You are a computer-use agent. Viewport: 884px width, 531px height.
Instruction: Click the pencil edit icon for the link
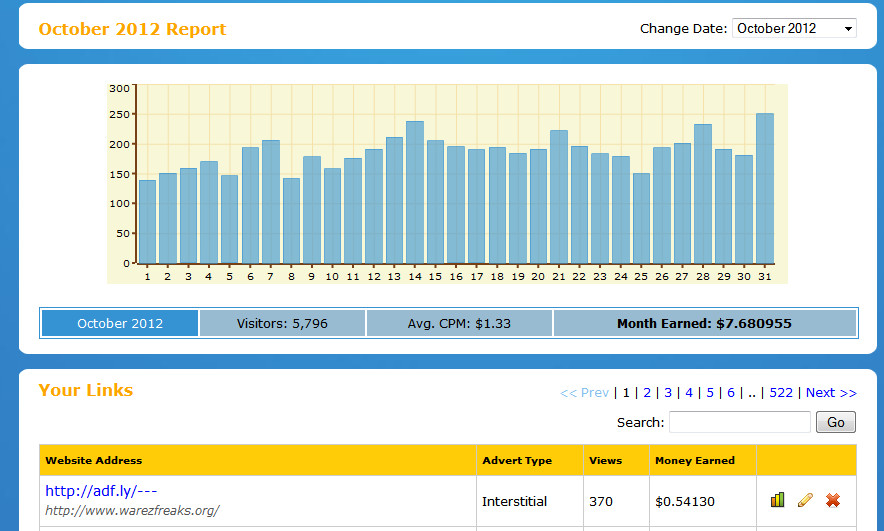(805, 500)
